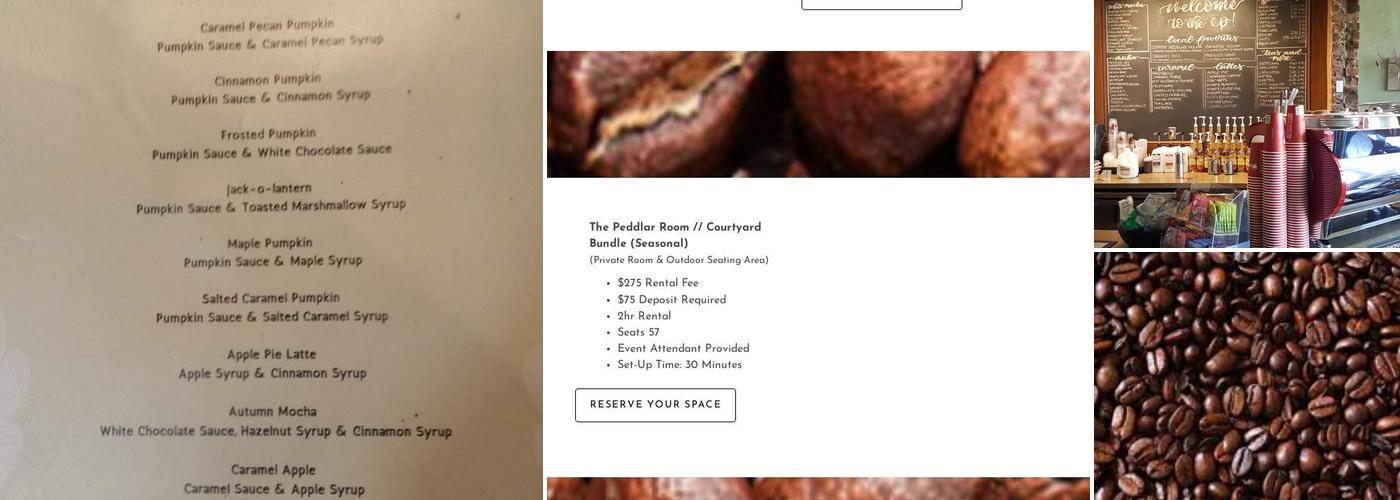Click the Caramel Pecan Pumpkin menu entry
The height and width of the screenshot is (500, 1400).
coord(269,35)
